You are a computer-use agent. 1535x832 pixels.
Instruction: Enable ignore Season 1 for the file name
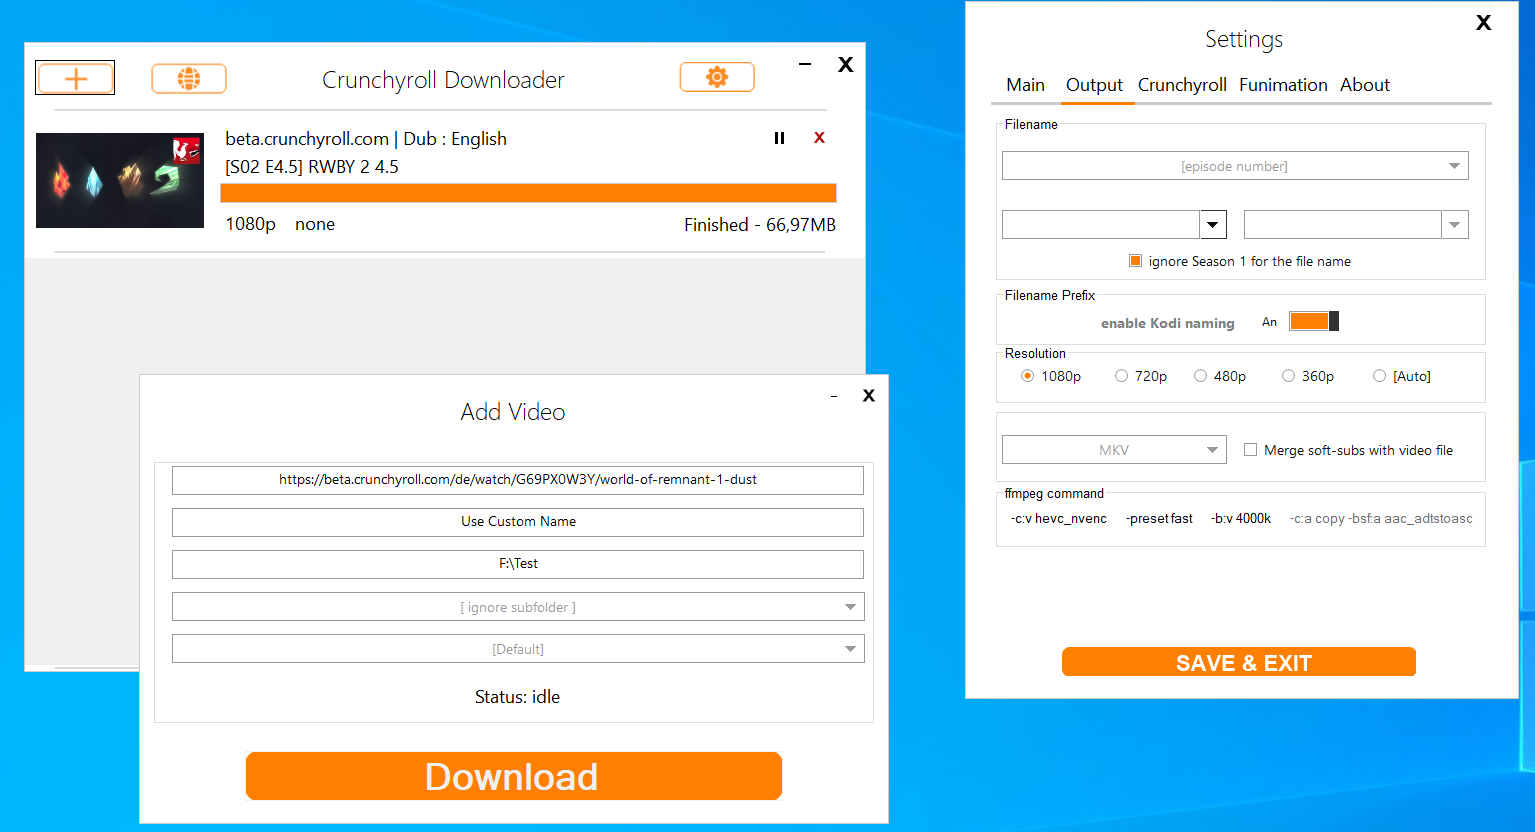[1135, 260]
